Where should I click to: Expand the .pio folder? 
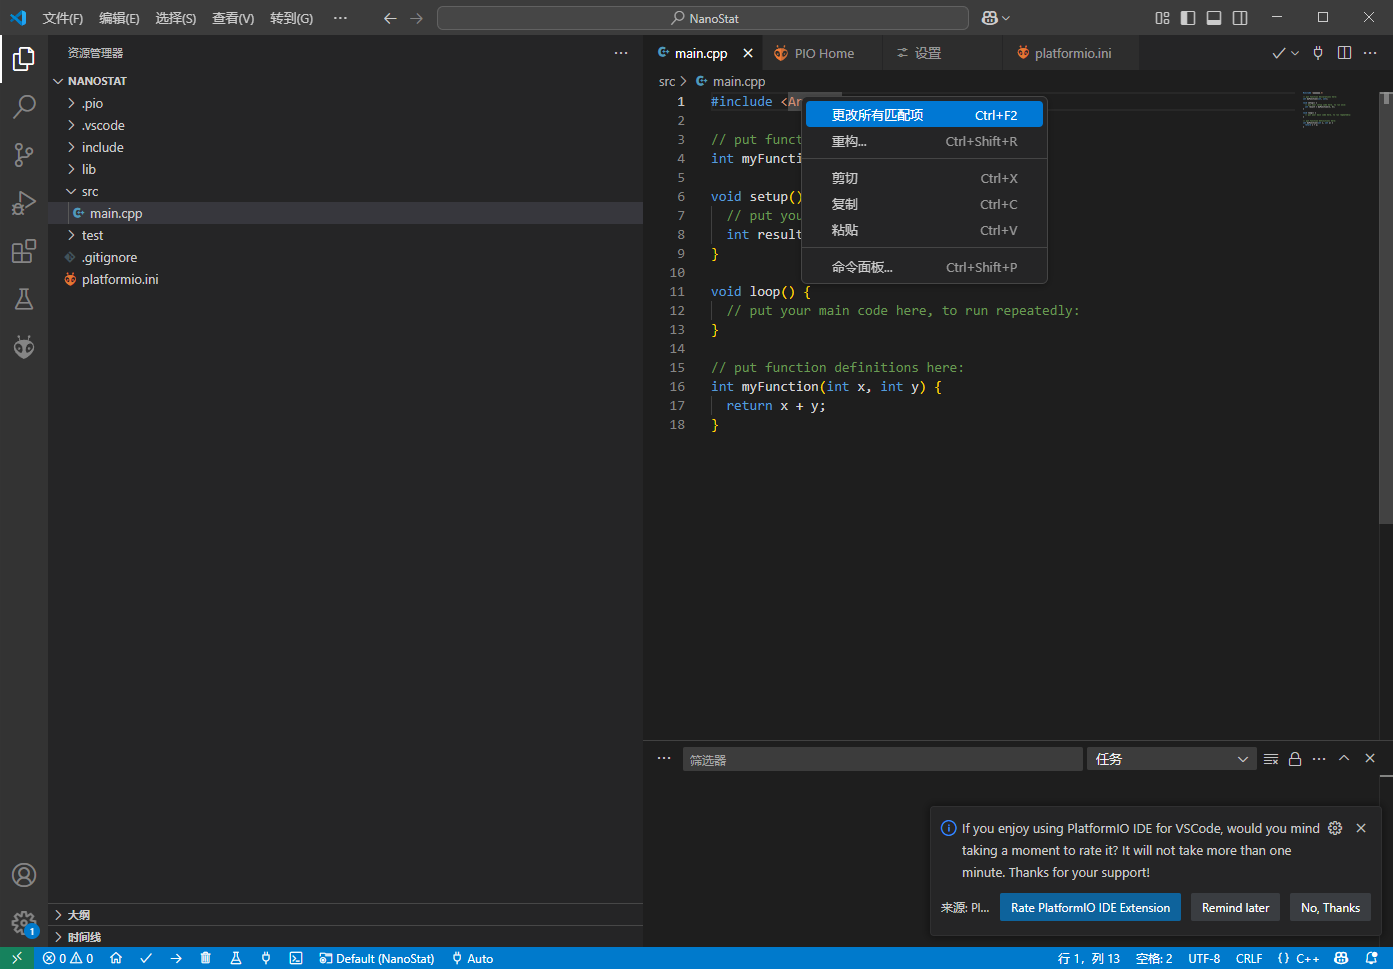(345, 103)
